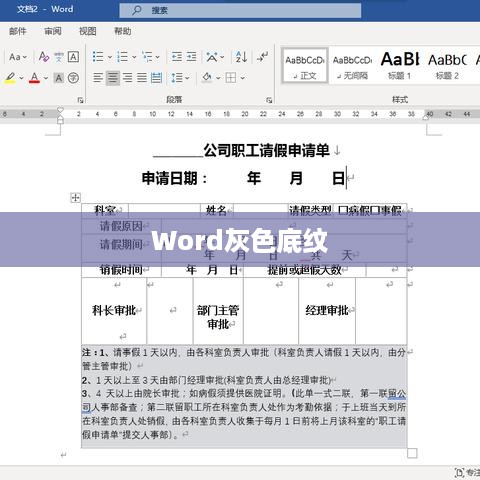Apply bulleted list formatting
This screenshot has width=480, height=480.
98,57
